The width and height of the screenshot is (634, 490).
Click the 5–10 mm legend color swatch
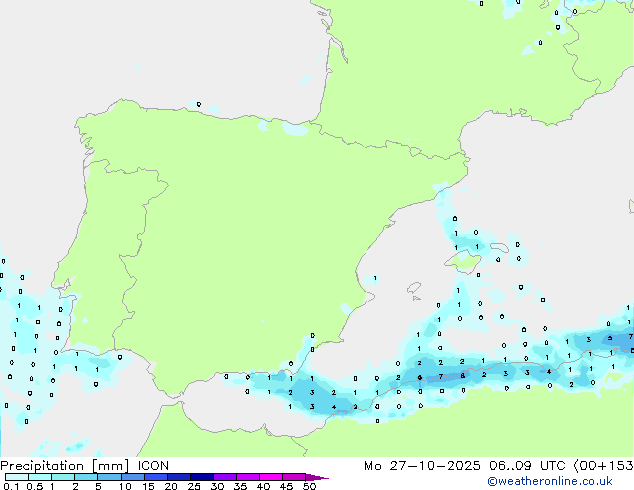(109, 477)
